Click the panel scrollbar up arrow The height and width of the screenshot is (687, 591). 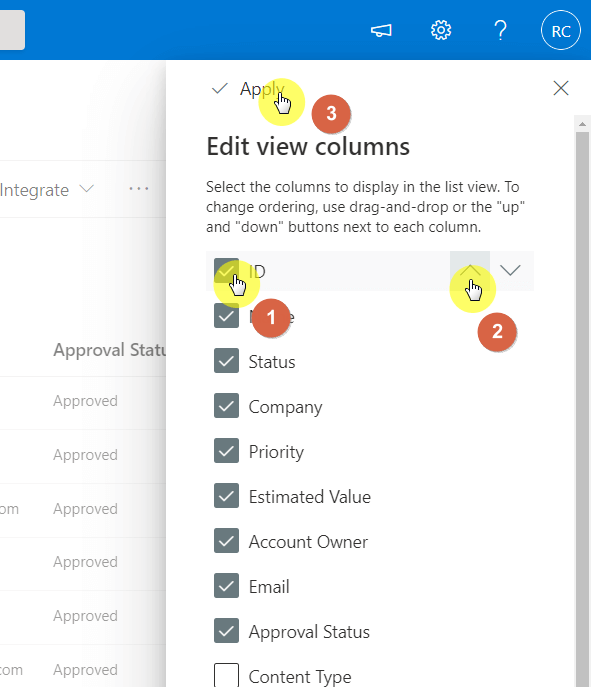pos(582,124)
